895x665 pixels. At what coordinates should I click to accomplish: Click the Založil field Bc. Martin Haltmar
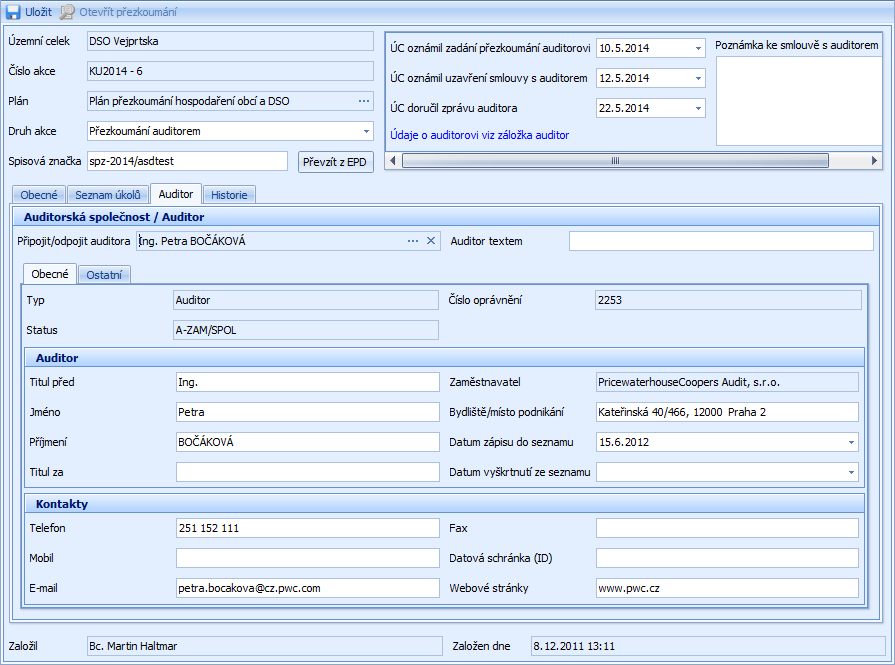coord(265,646)
